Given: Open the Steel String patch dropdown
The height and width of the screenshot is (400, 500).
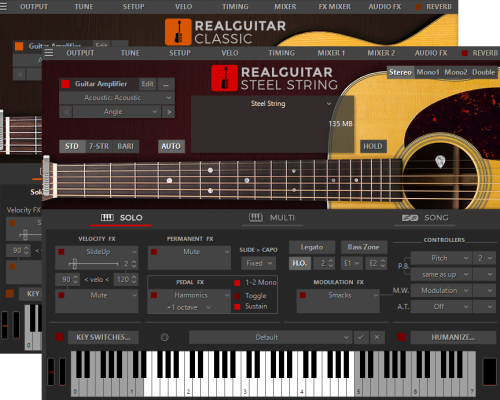Looking at the screenshot, I should [x=272, y=104].
